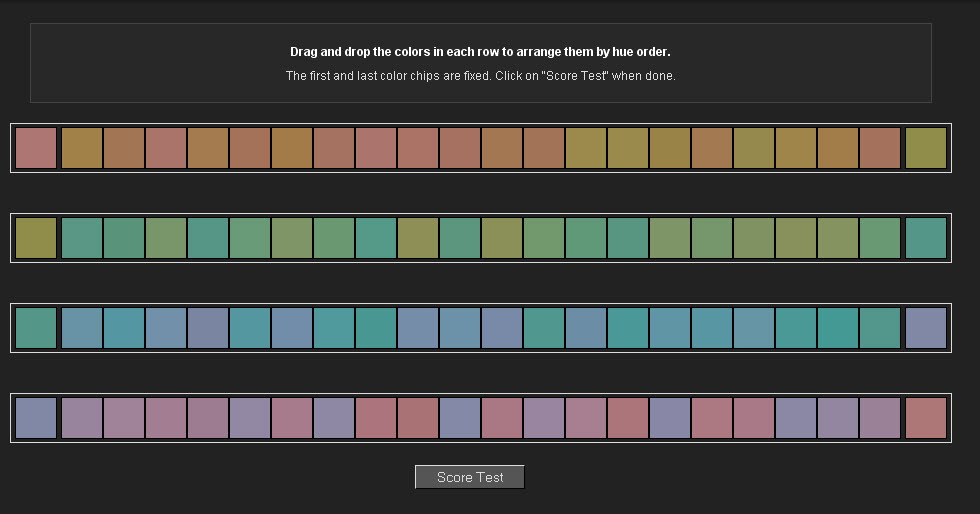980x514 pixels.
Task: Pick the fourth chip in the top row
Action: [x=166, y=148]
